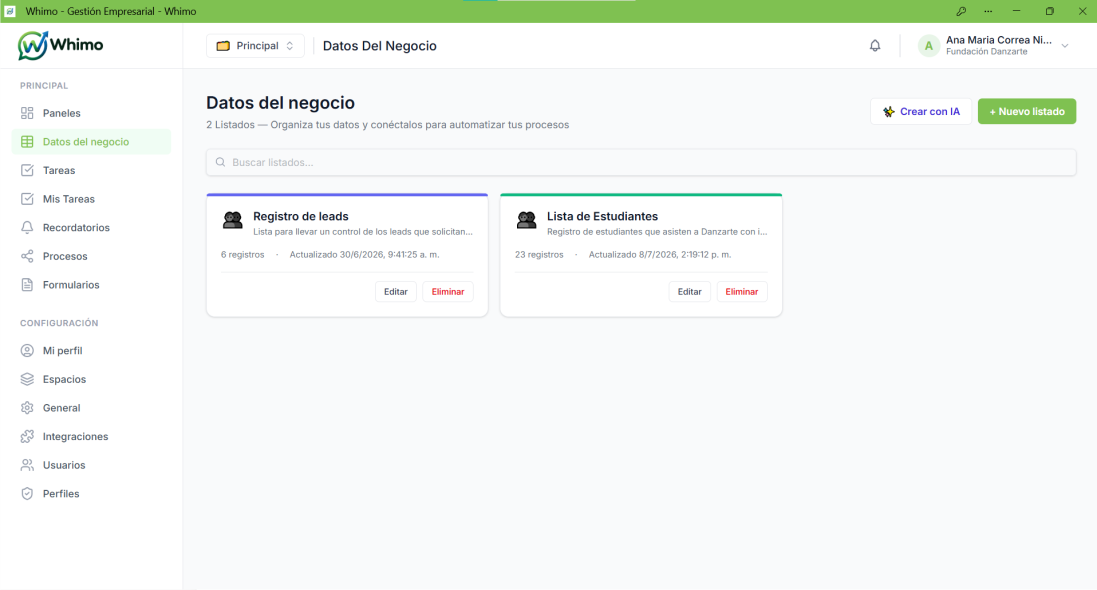Screen dimensions: 1097x590
Task: Open the Lista de Estudiantes card title
Action: tap(602, 216)
